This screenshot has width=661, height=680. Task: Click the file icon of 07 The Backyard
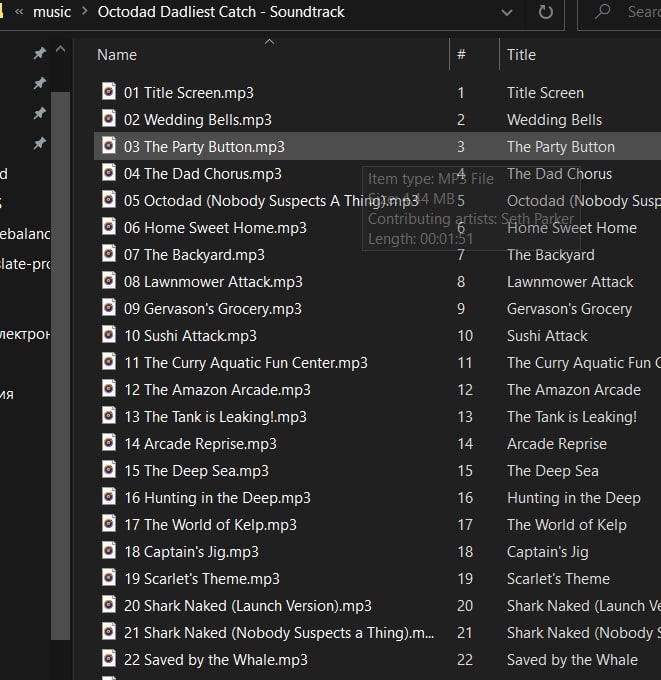[x=109, y=253]
